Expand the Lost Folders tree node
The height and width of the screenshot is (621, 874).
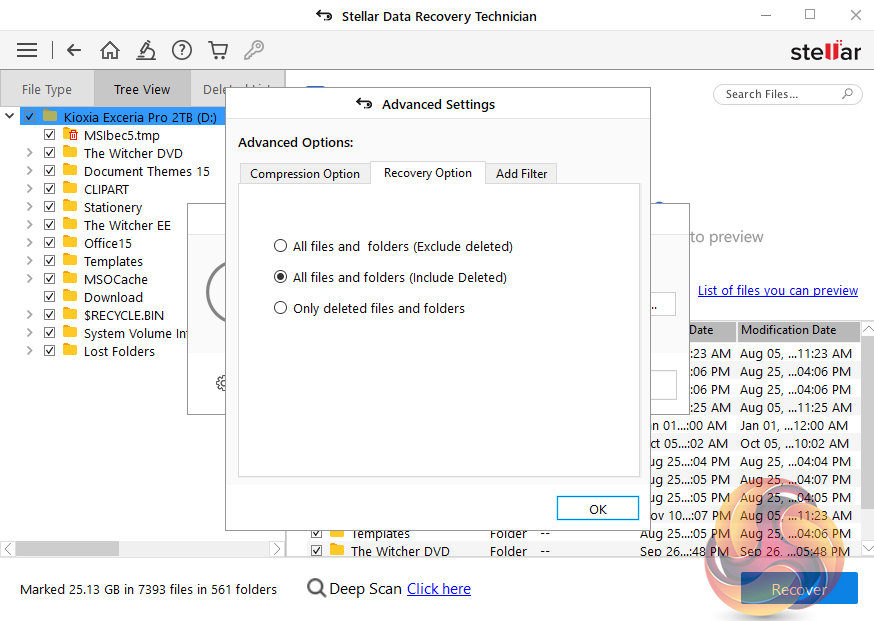pyautogui.click(x=30, y=351)
